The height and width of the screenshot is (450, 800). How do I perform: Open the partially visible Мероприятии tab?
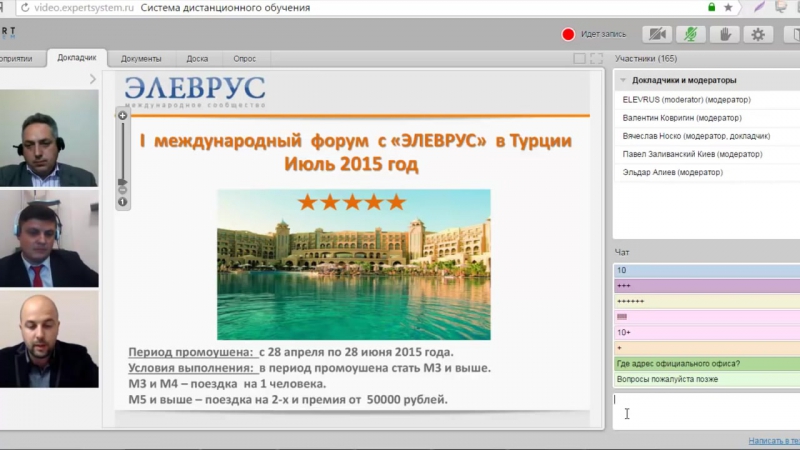[x=16, y=59]
